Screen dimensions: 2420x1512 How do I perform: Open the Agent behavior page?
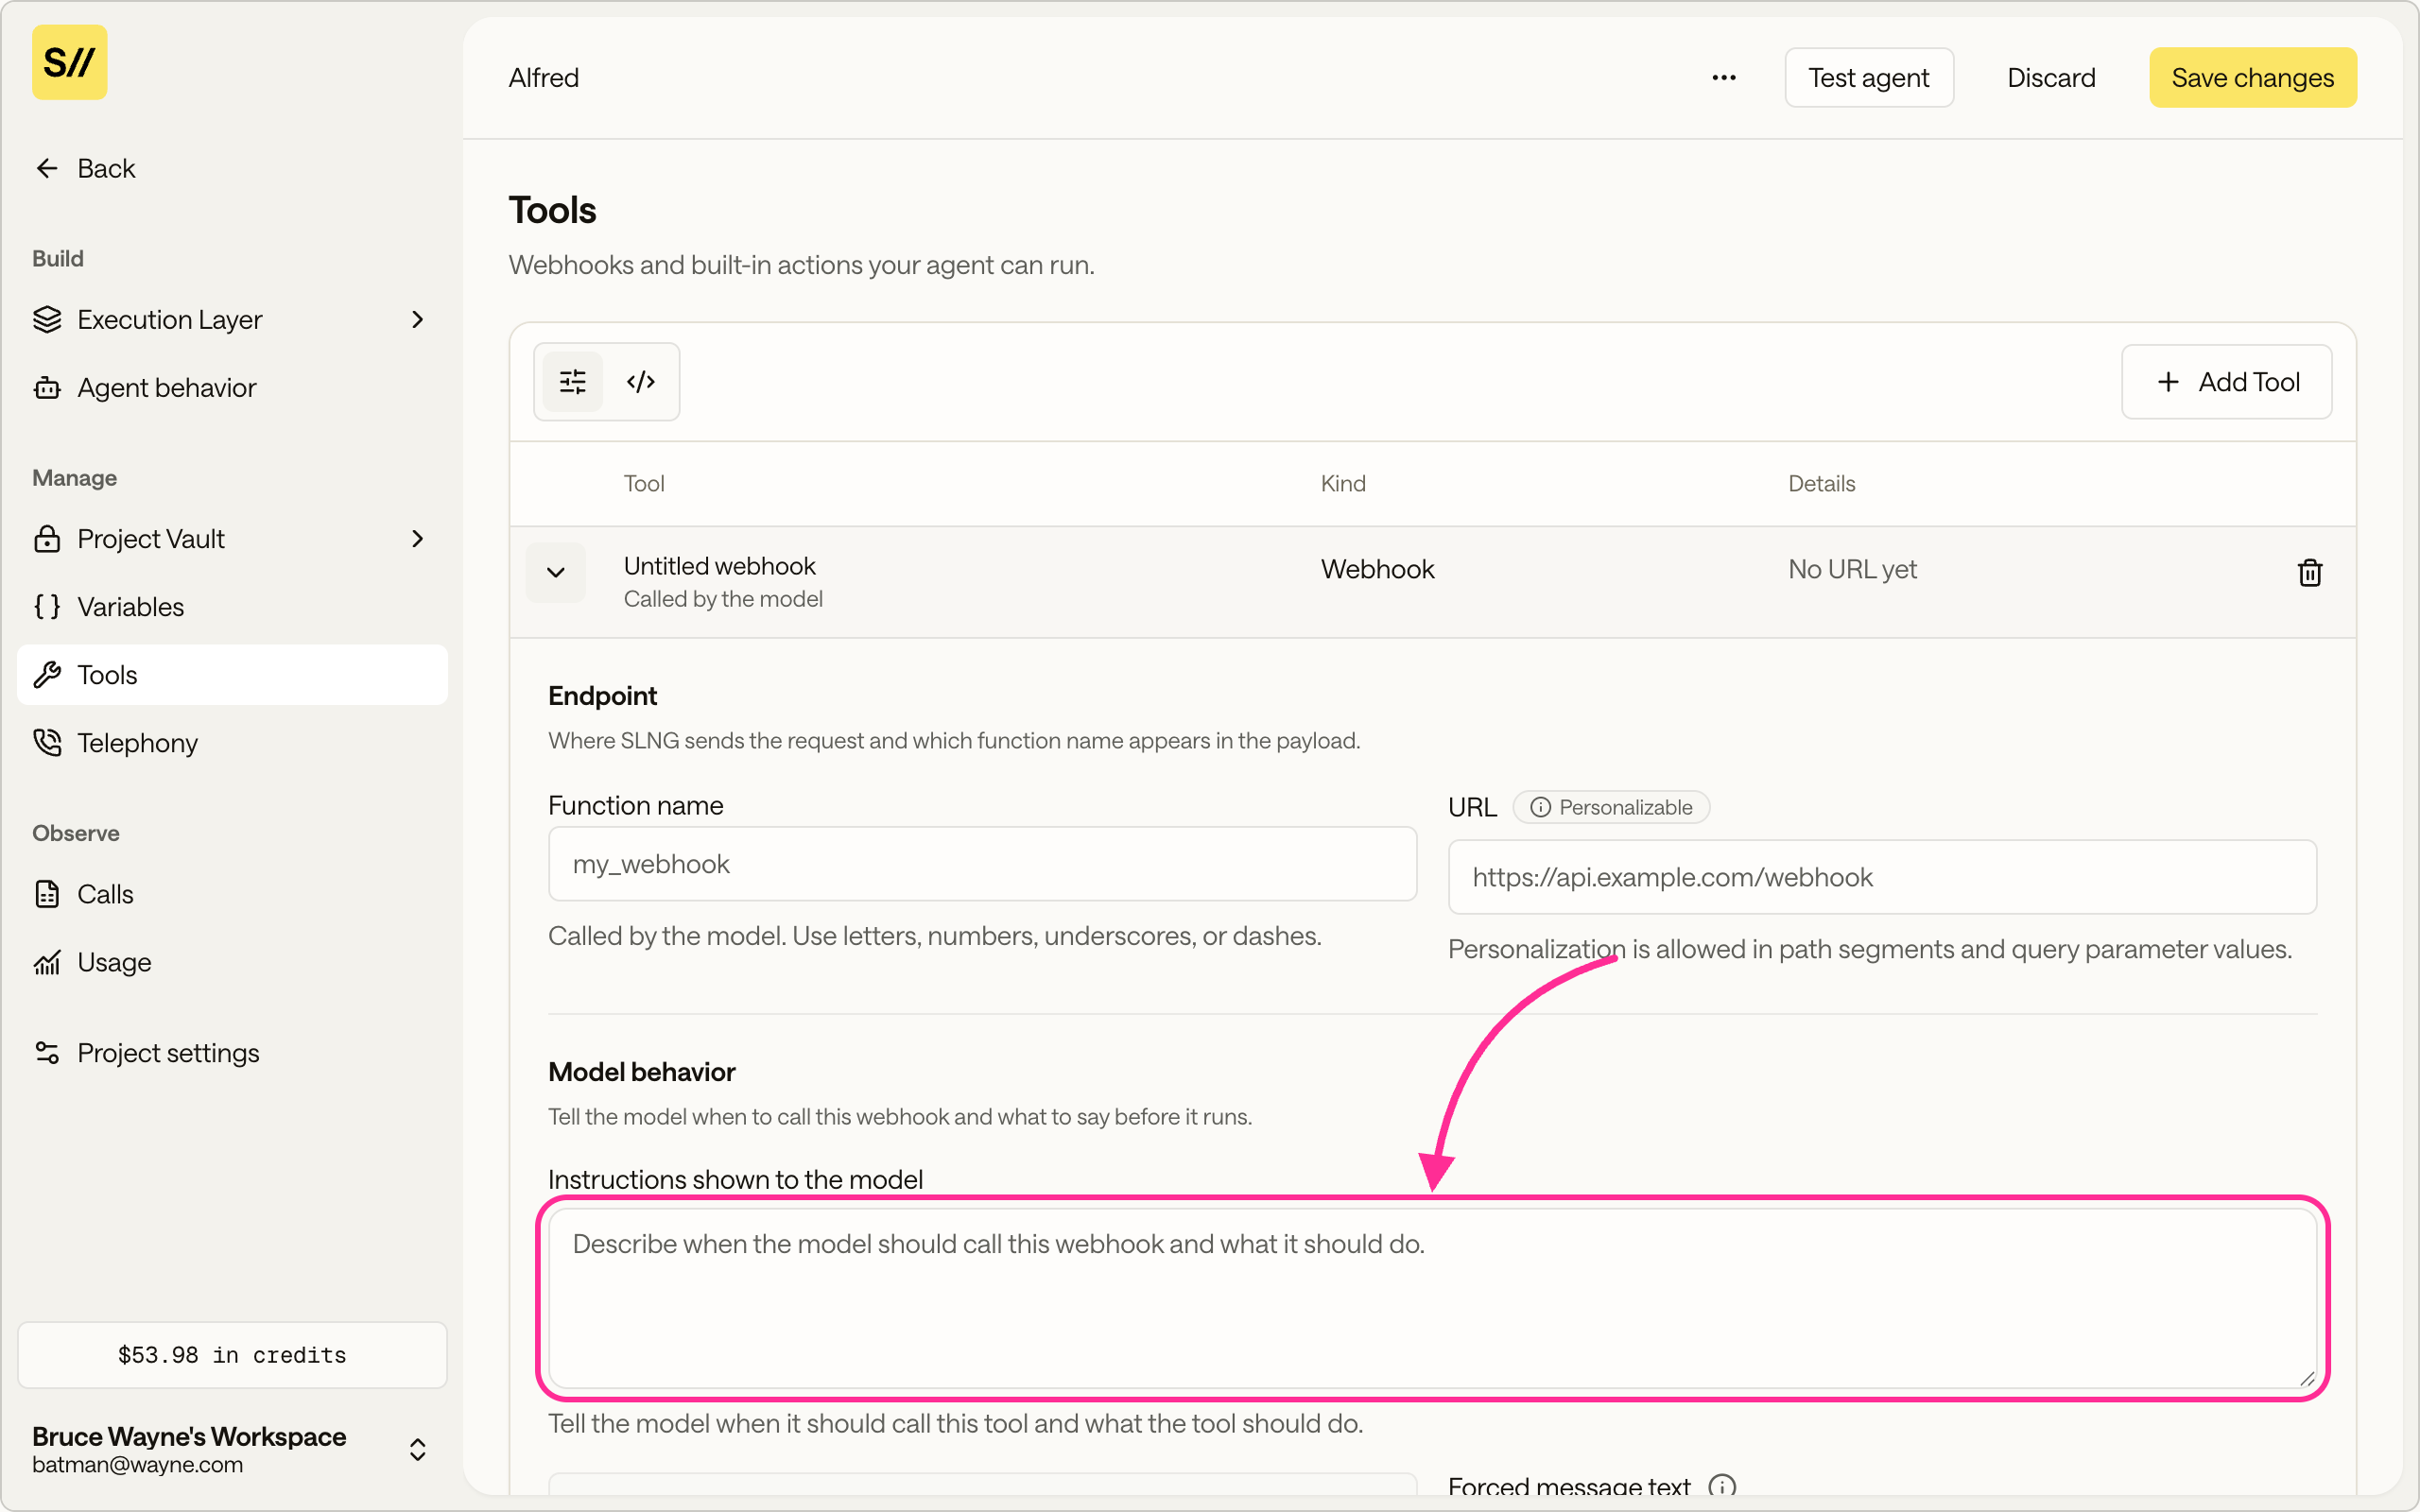232,387
